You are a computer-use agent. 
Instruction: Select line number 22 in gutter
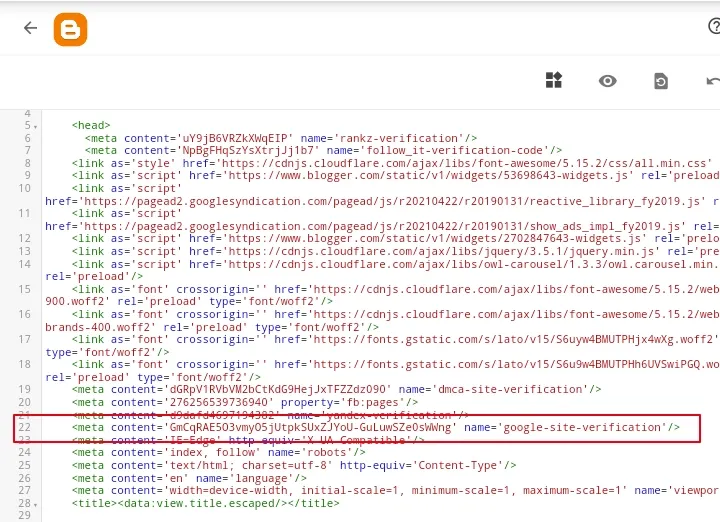coord(24,427)
